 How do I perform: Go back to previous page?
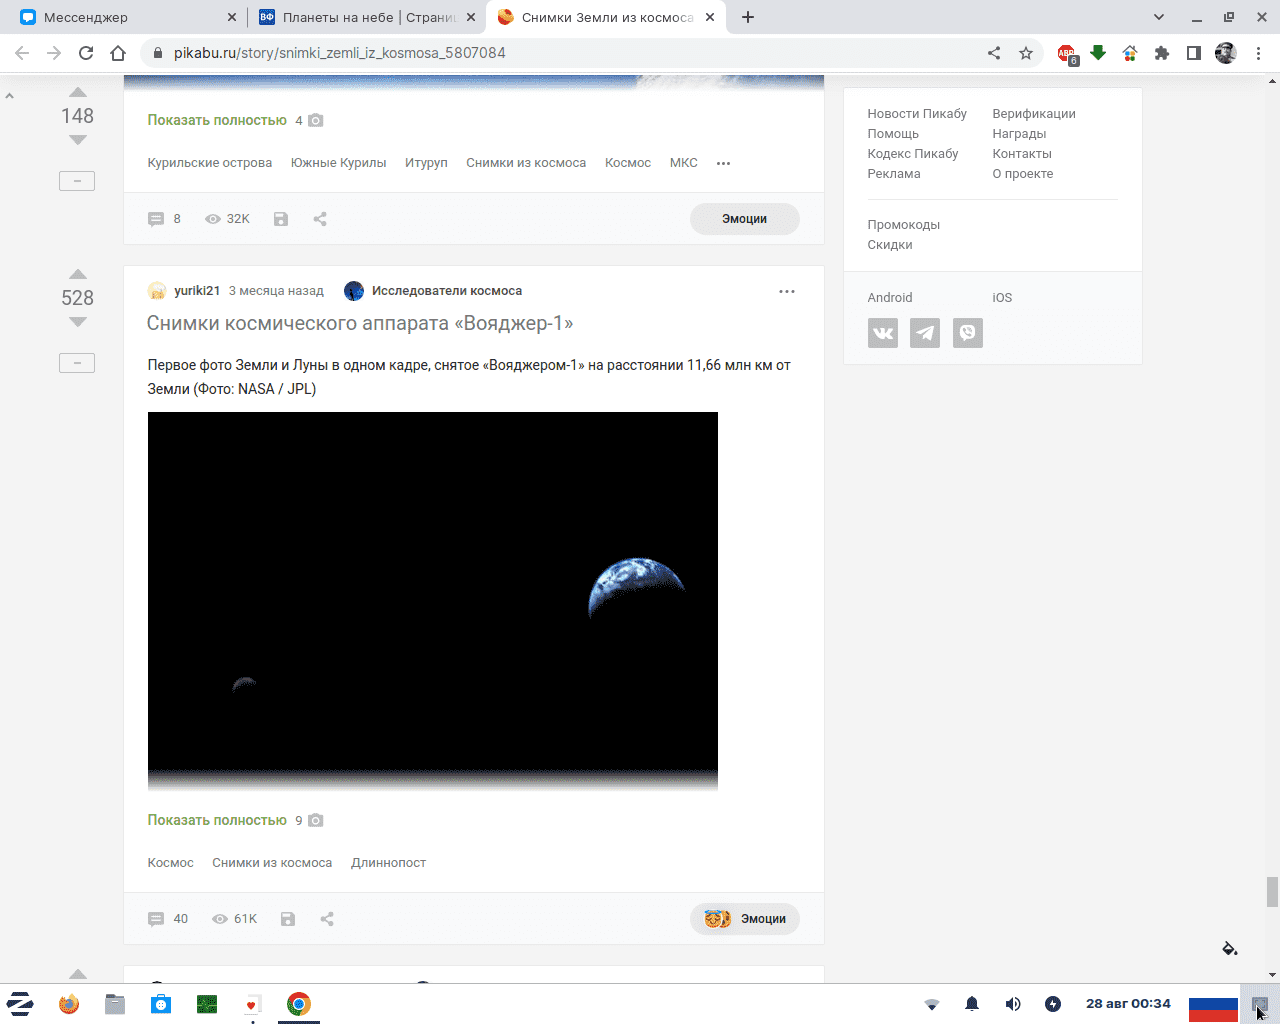tap(22, 53)
